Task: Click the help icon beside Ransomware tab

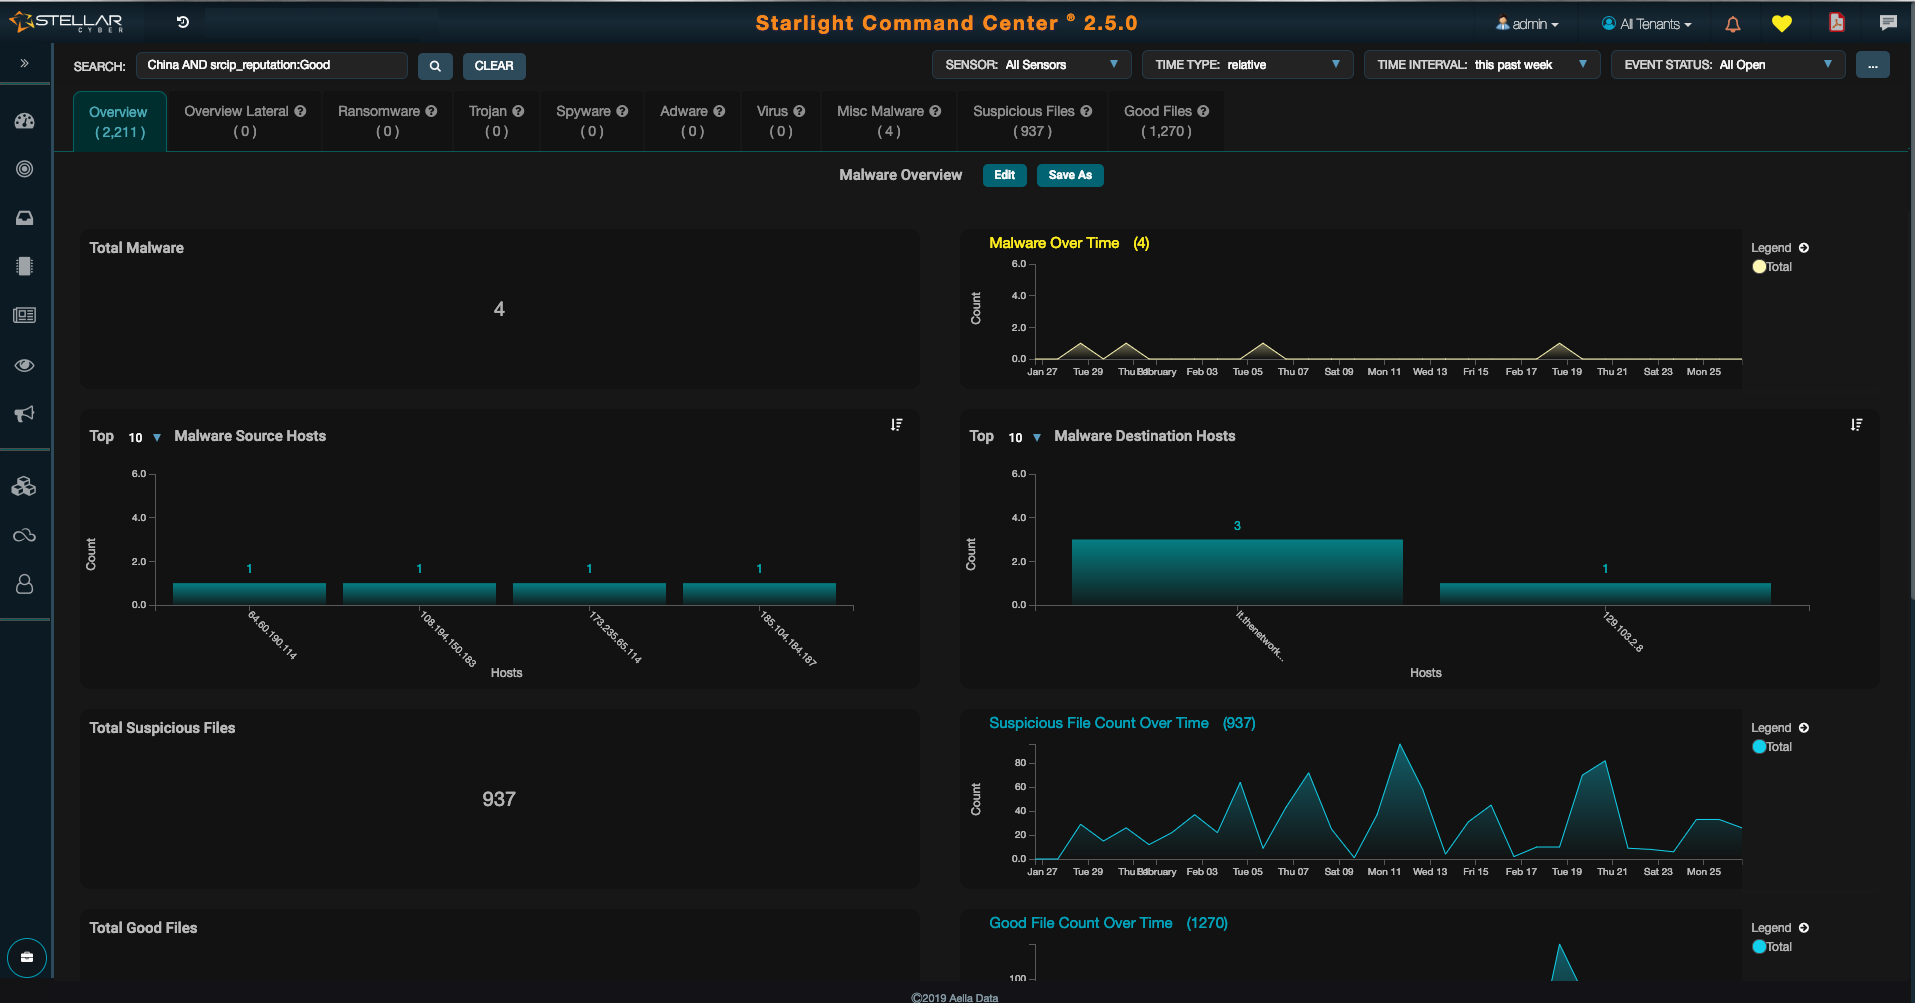Action: [x=431, y=111]
